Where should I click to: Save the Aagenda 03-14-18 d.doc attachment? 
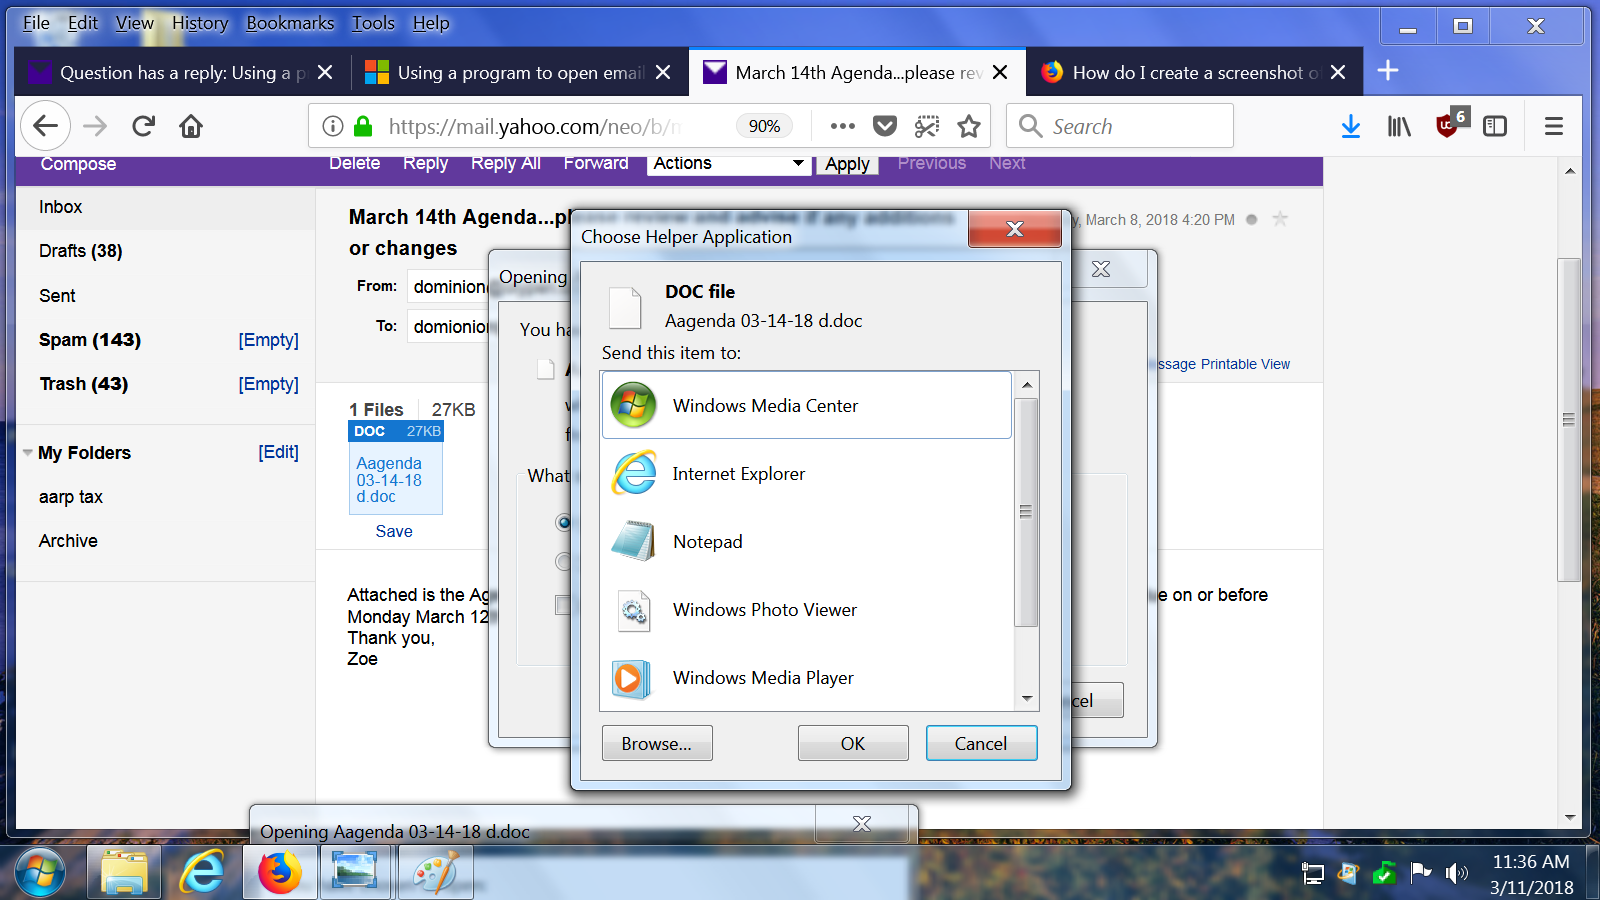coord(394,531)
